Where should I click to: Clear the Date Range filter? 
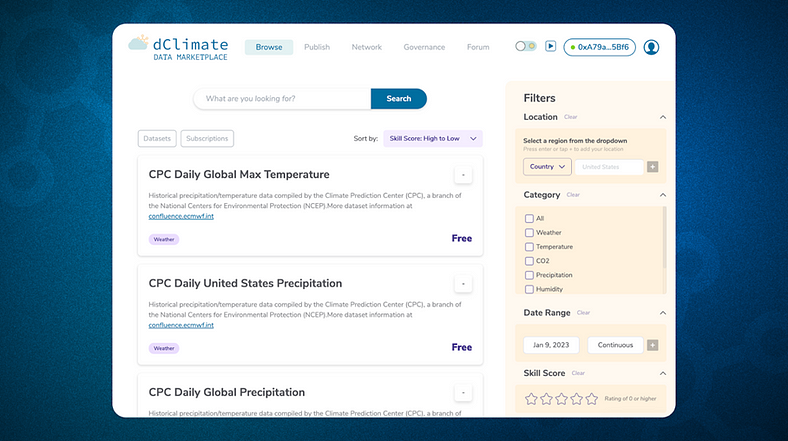583,313
